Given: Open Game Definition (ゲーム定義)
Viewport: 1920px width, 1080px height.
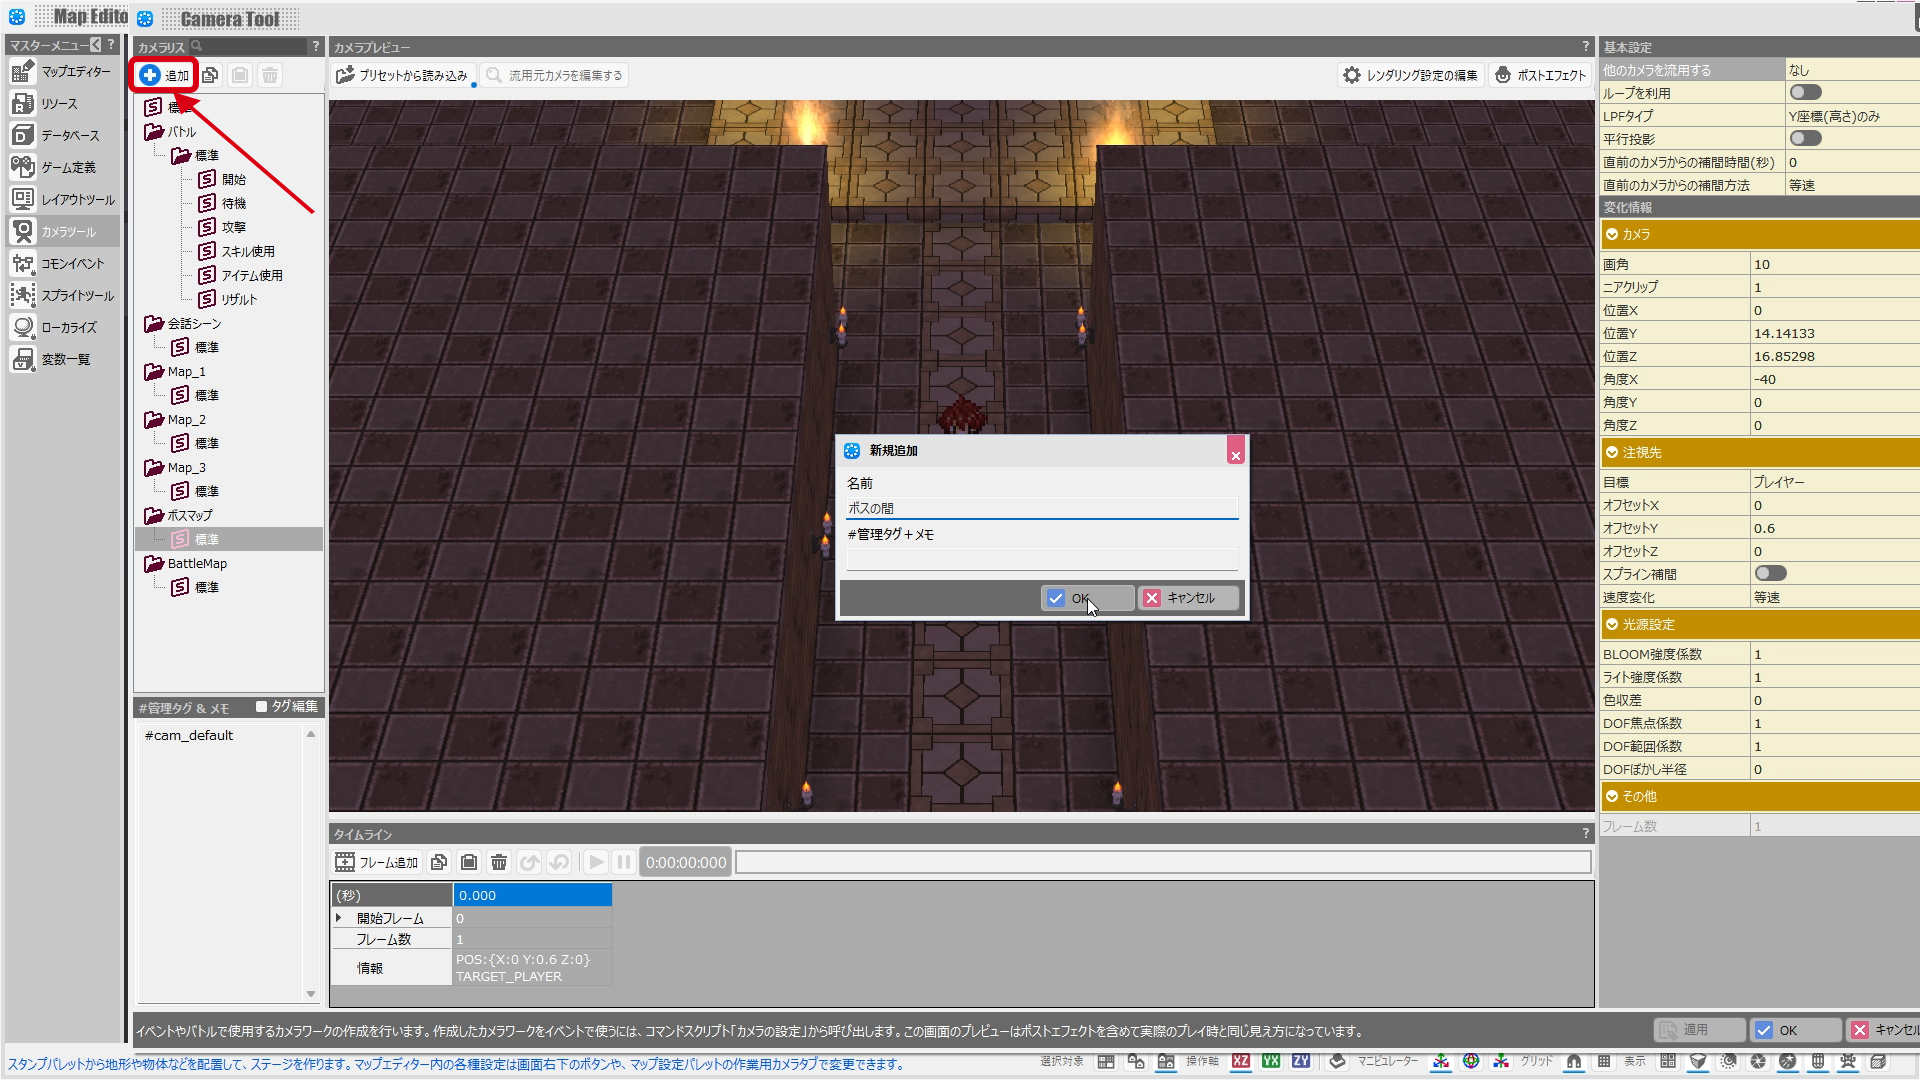Looking at the screenshot, I should coord(62,168).
